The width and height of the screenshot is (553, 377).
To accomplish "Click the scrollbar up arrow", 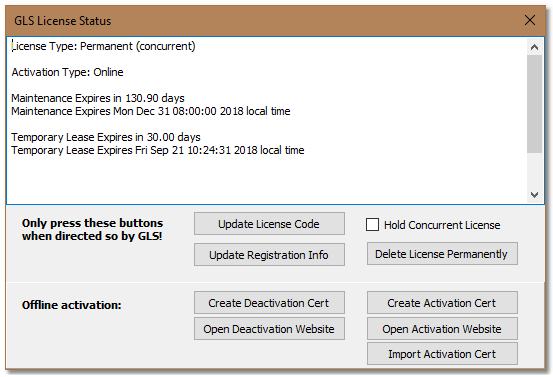I will coord(534,47).
